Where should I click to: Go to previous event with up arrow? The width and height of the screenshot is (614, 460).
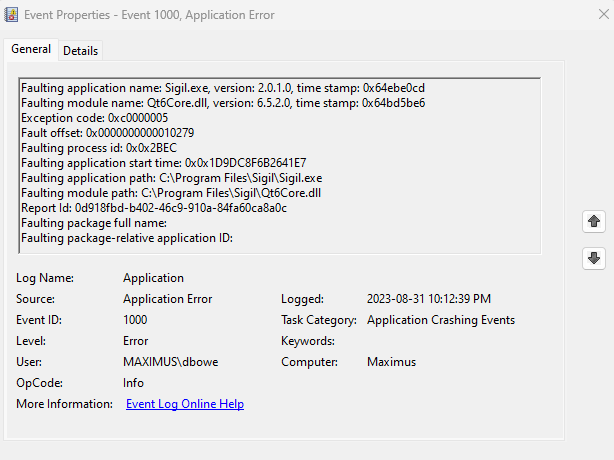tap(594, 221)
